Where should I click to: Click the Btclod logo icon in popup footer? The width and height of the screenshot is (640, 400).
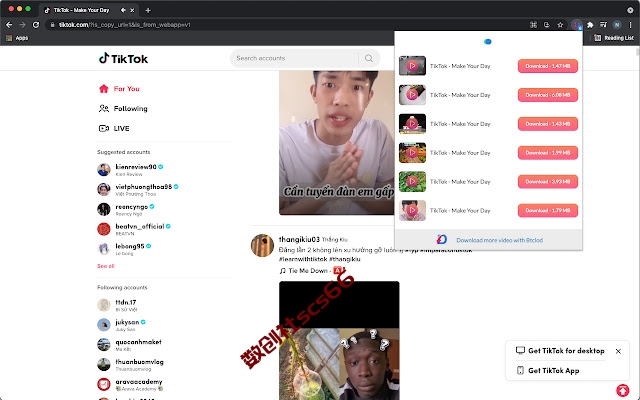pos(442,240)
